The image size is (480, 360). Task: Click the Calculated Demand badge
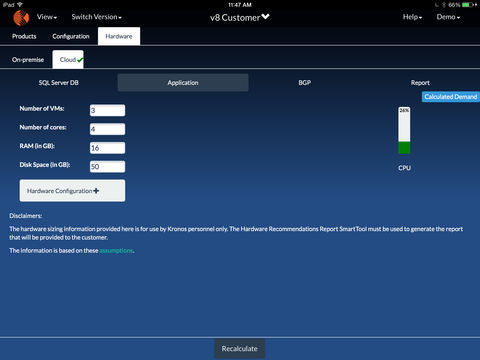coord(451,97)
